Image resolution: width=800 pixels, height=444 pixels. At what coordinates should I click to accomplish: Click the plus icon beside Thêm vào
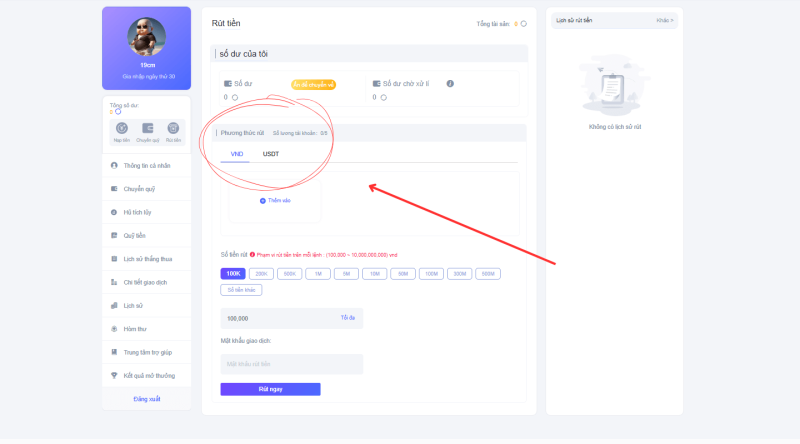coord(262,201)
